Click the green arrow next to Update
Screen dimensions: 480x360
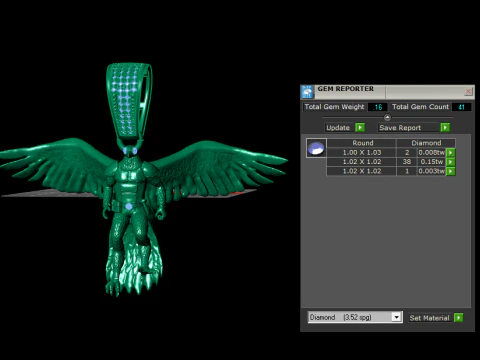pos(360,128)
